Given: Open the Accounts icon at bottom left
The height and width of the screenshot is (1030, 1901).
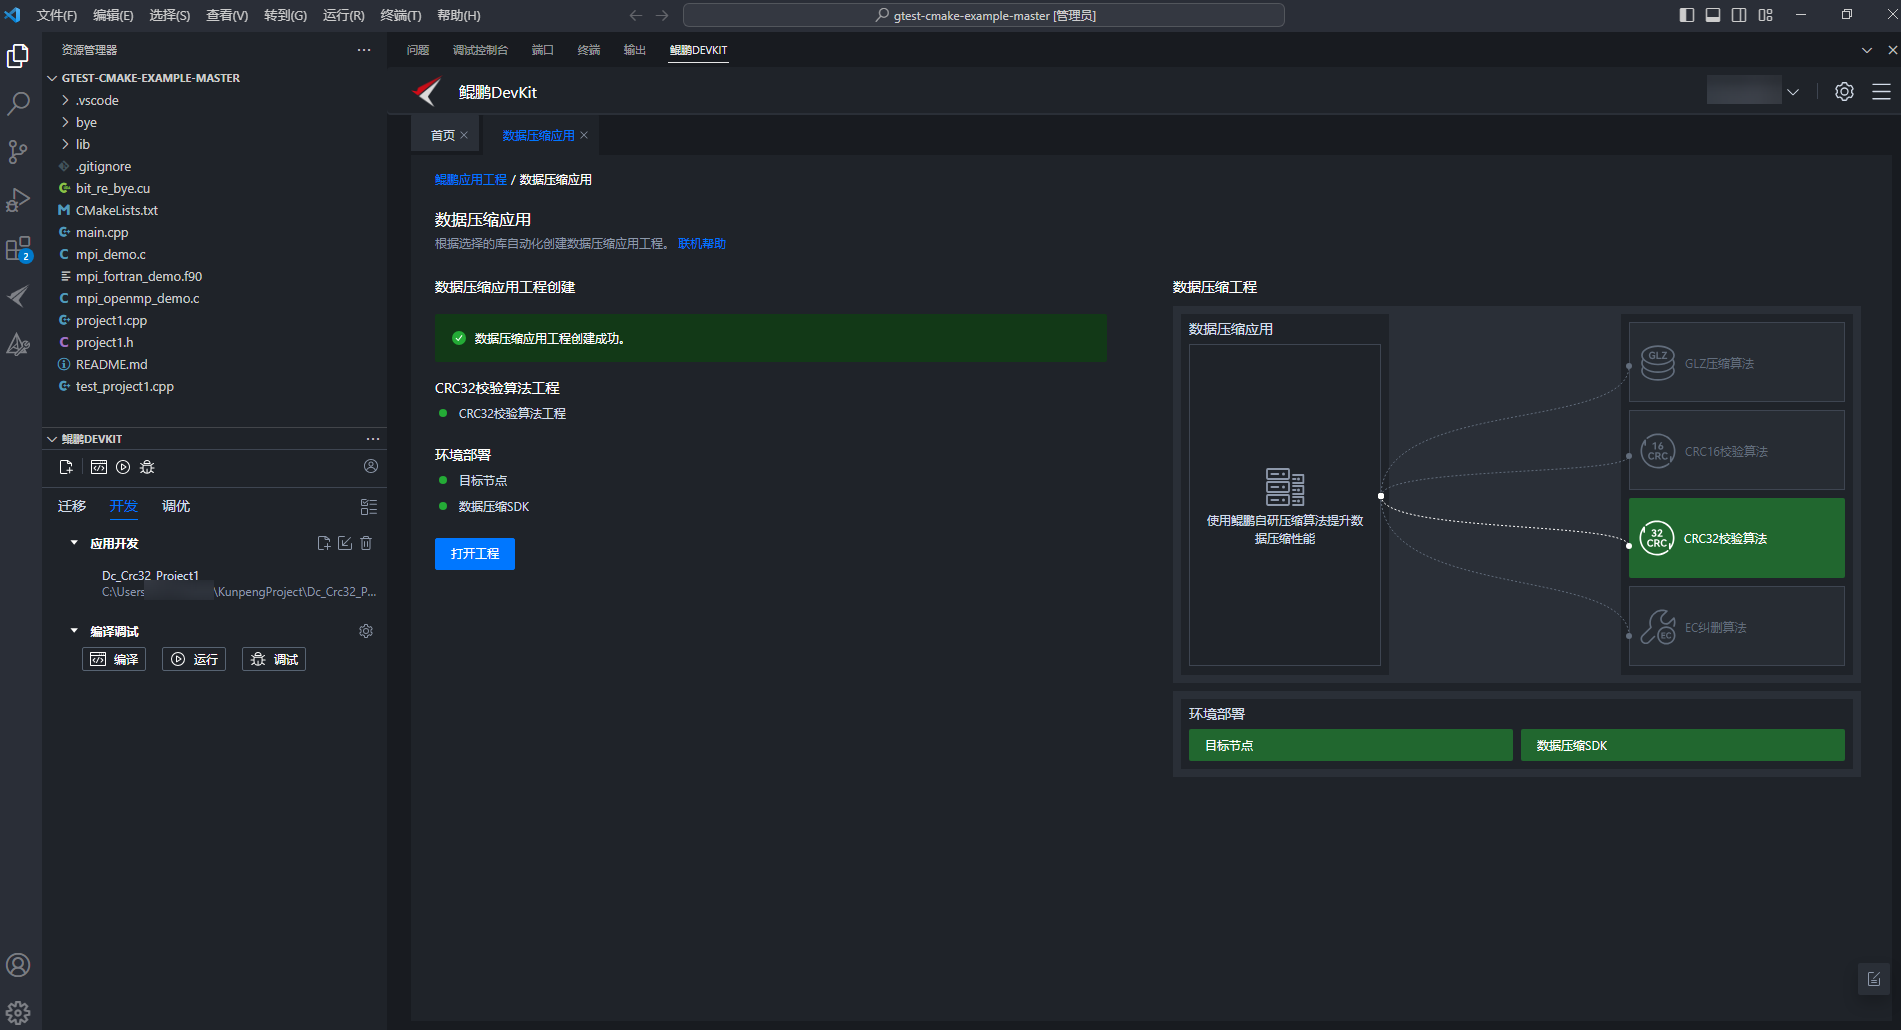Looking at the screenshot, I should (x=18, y=965).
